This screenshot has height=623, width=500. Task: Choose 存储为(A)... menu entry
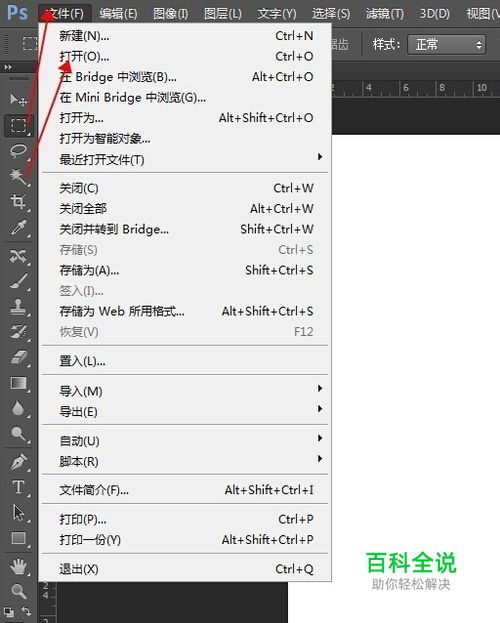tap(185, 270)
